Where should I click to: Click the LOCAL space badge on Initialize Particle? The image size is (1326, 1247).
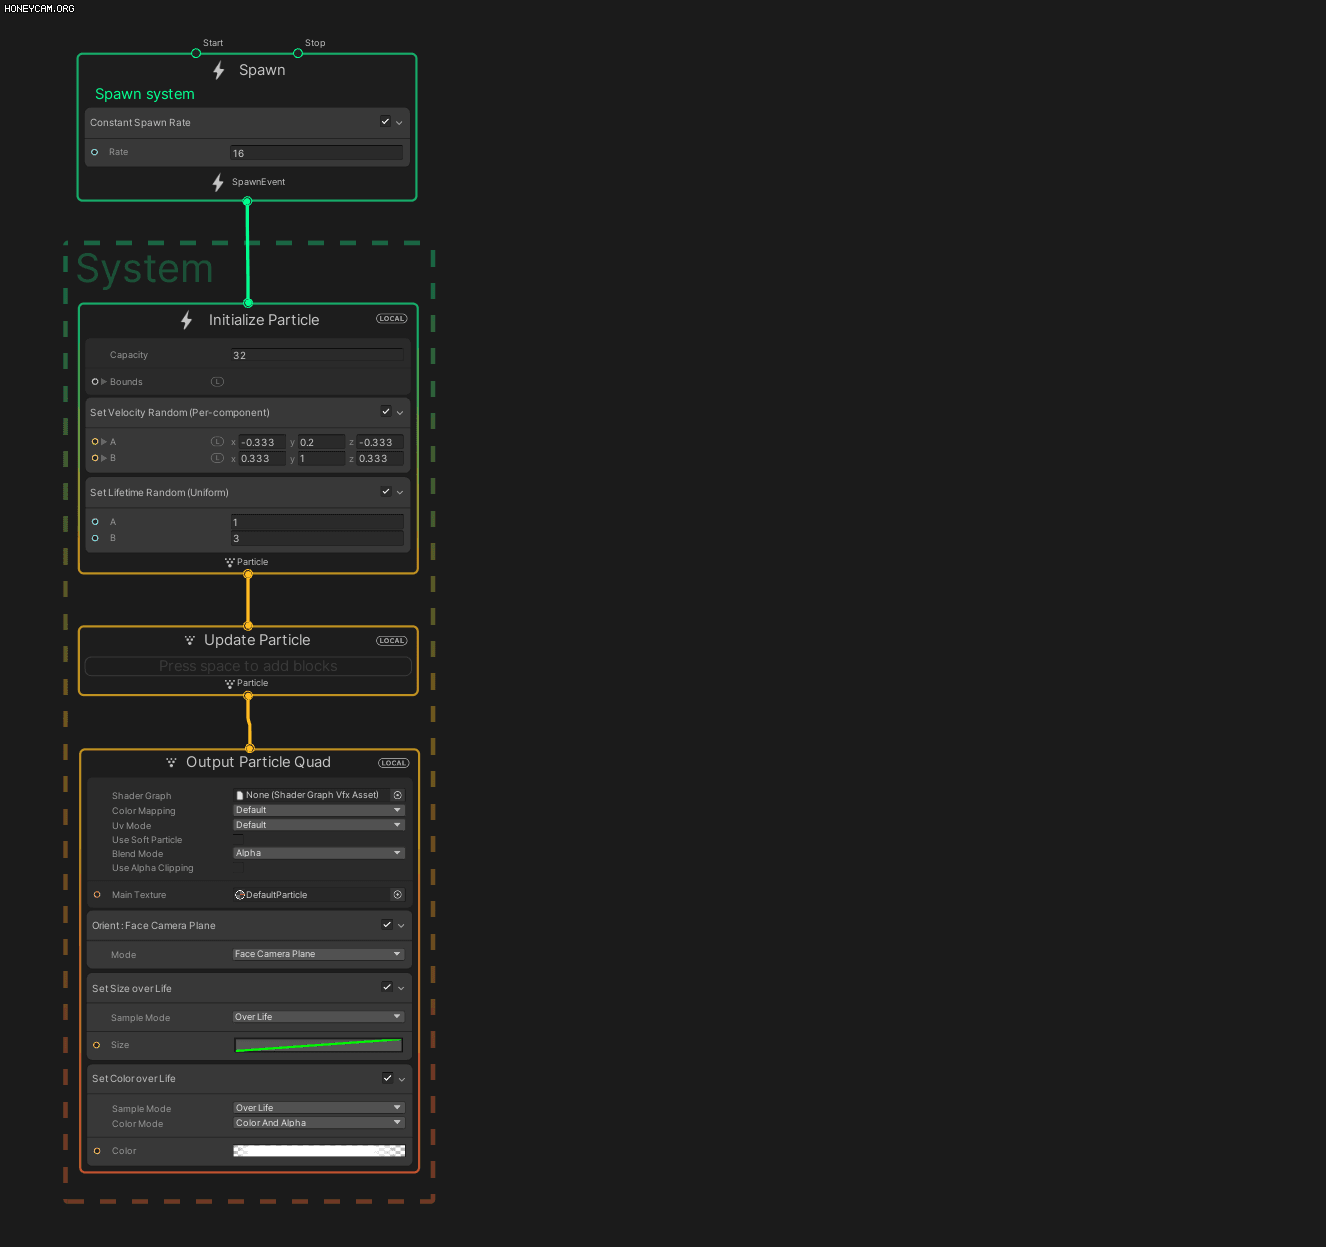click(x=392, y=319)
